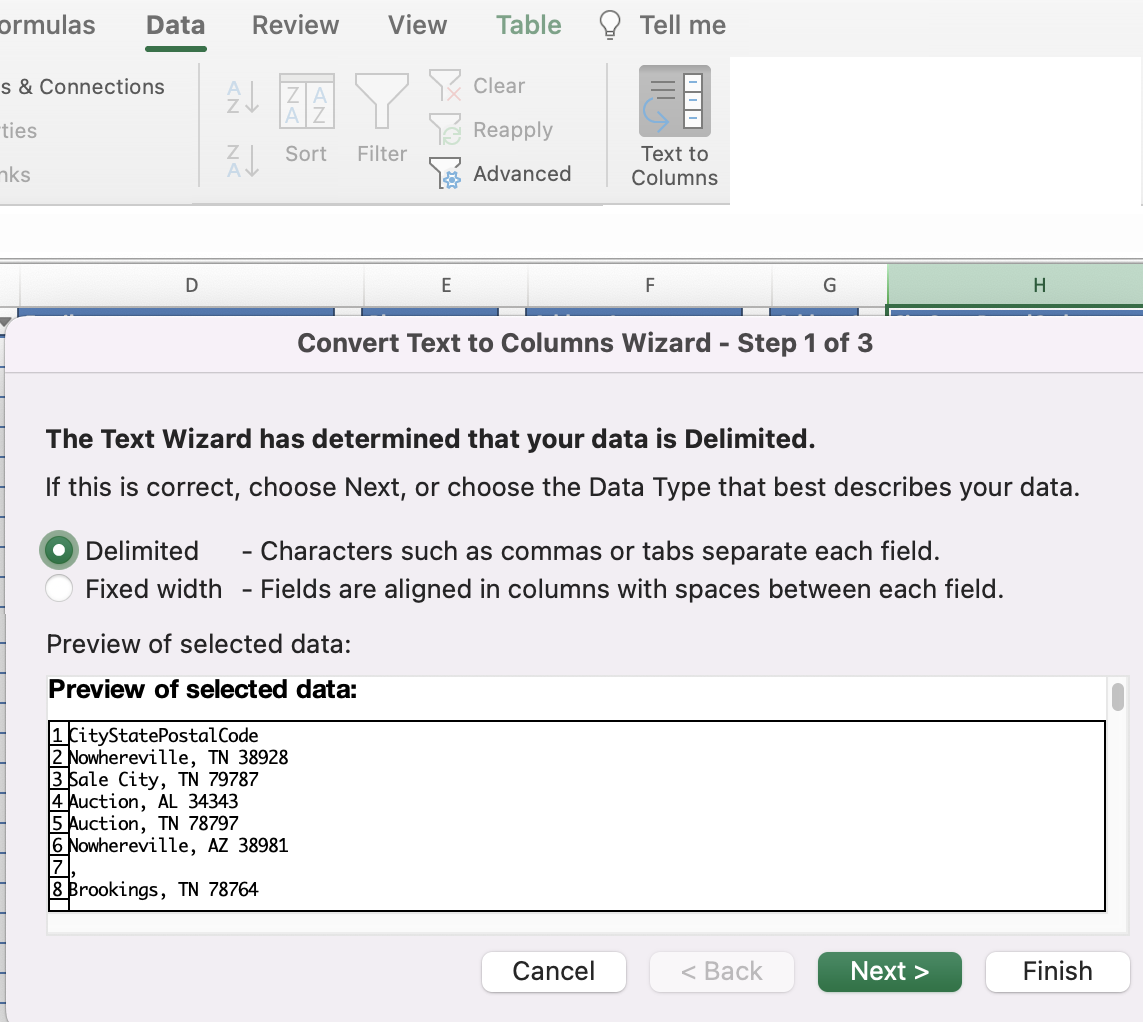Switch to the Data ribbon tab
Viewport: 1143px width, 1022px height.
(175, 25)
